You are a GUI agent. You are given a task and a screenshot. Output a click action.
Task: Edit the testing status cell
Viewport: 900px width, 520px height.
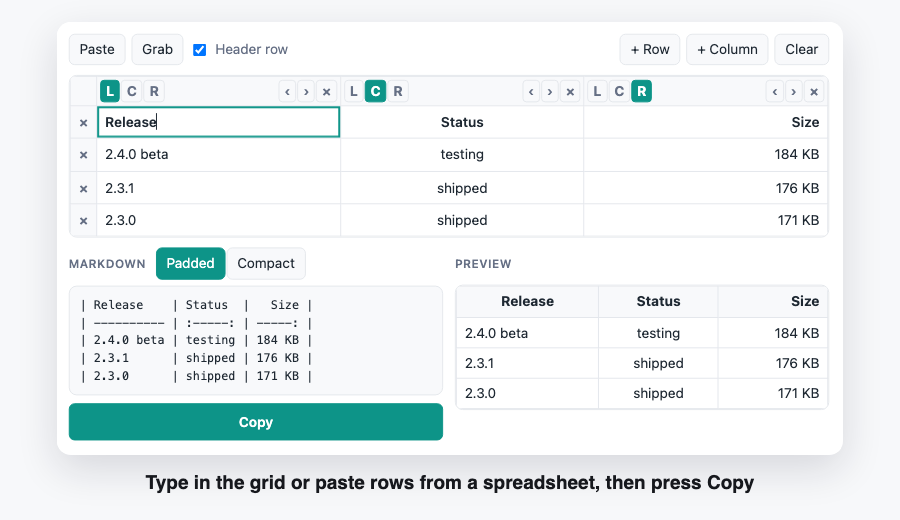462,154
